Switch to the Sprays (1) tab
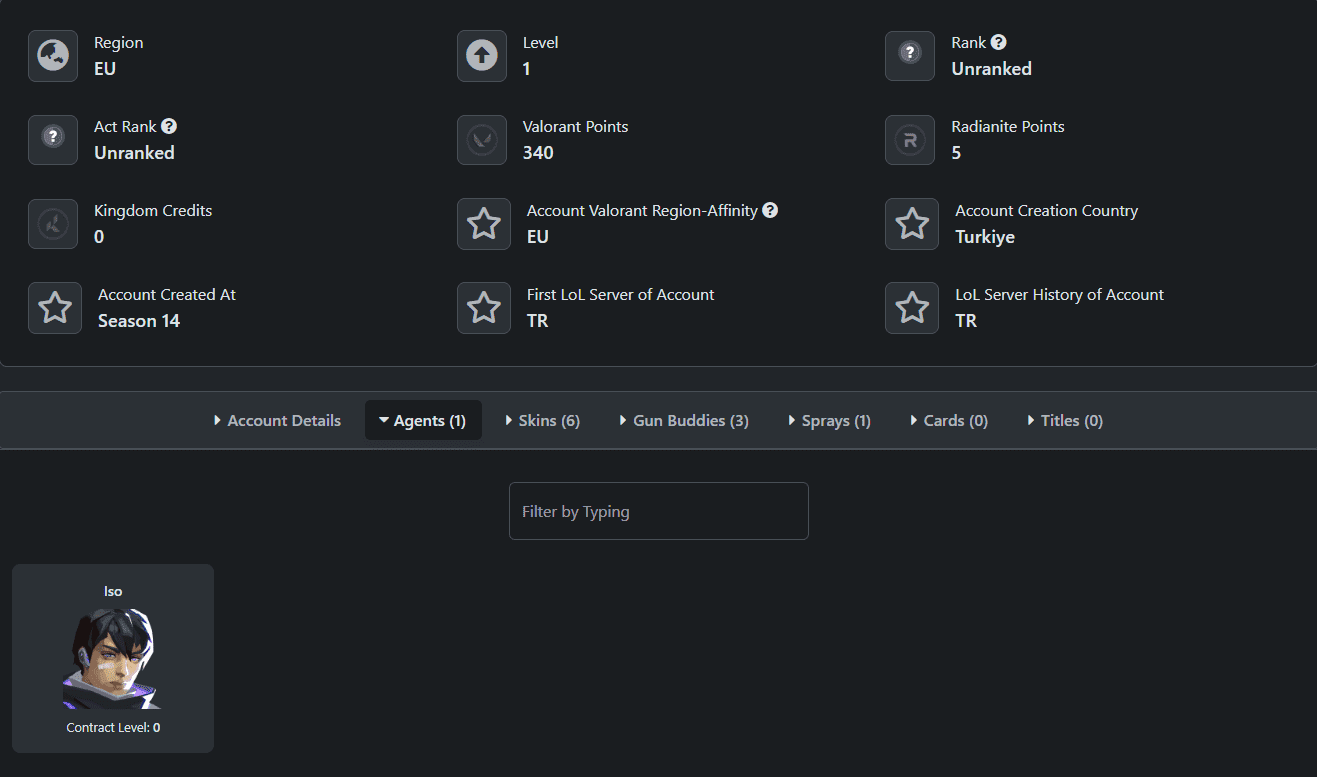The image size is (1317, 777). point(829,421)
